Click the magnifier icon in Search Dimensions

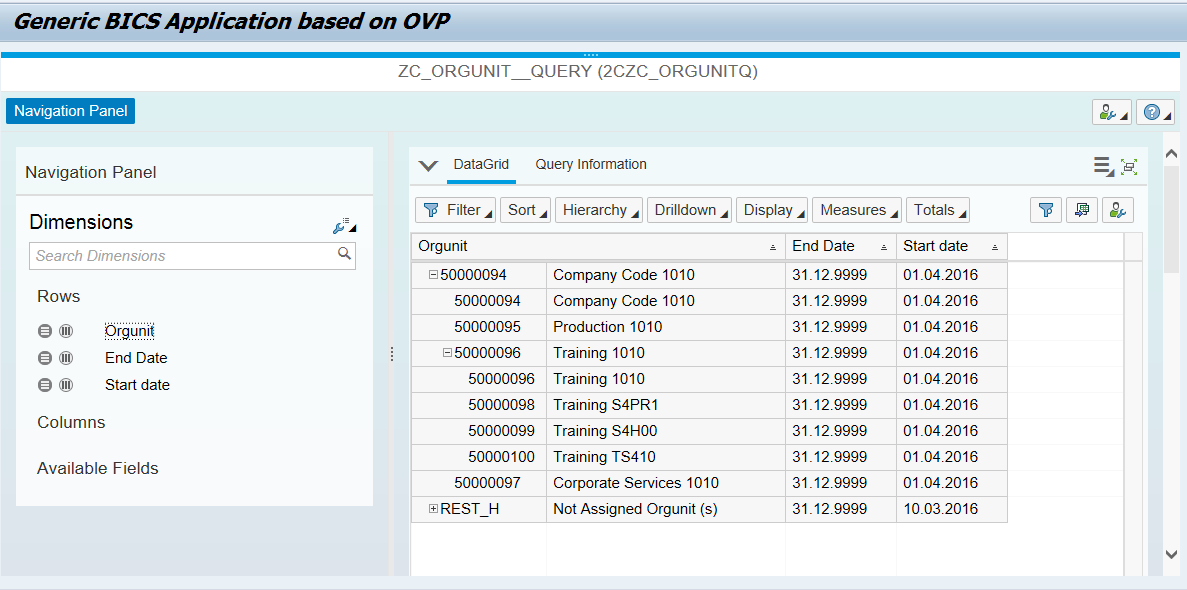tap(345, 255)
